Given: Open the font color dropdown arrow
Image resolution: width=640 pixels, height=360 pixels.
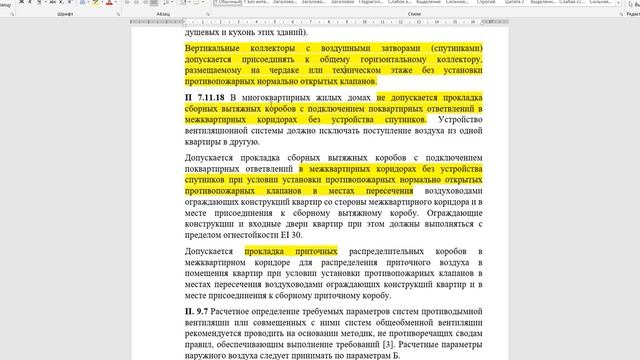Looking at the screenshot, I should pos(115,2).
